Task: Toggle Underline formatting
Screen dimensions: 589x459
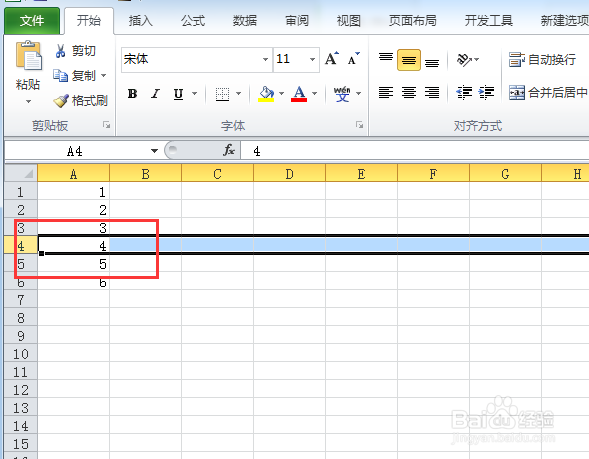Action: pyautogui.click(x=178, y=93)
